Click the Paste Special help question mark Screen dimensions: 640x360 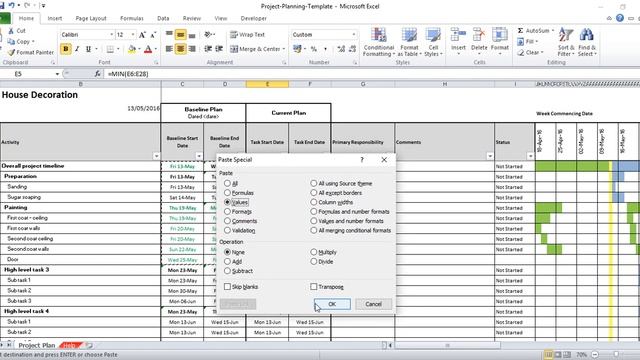tap(362, 160)
